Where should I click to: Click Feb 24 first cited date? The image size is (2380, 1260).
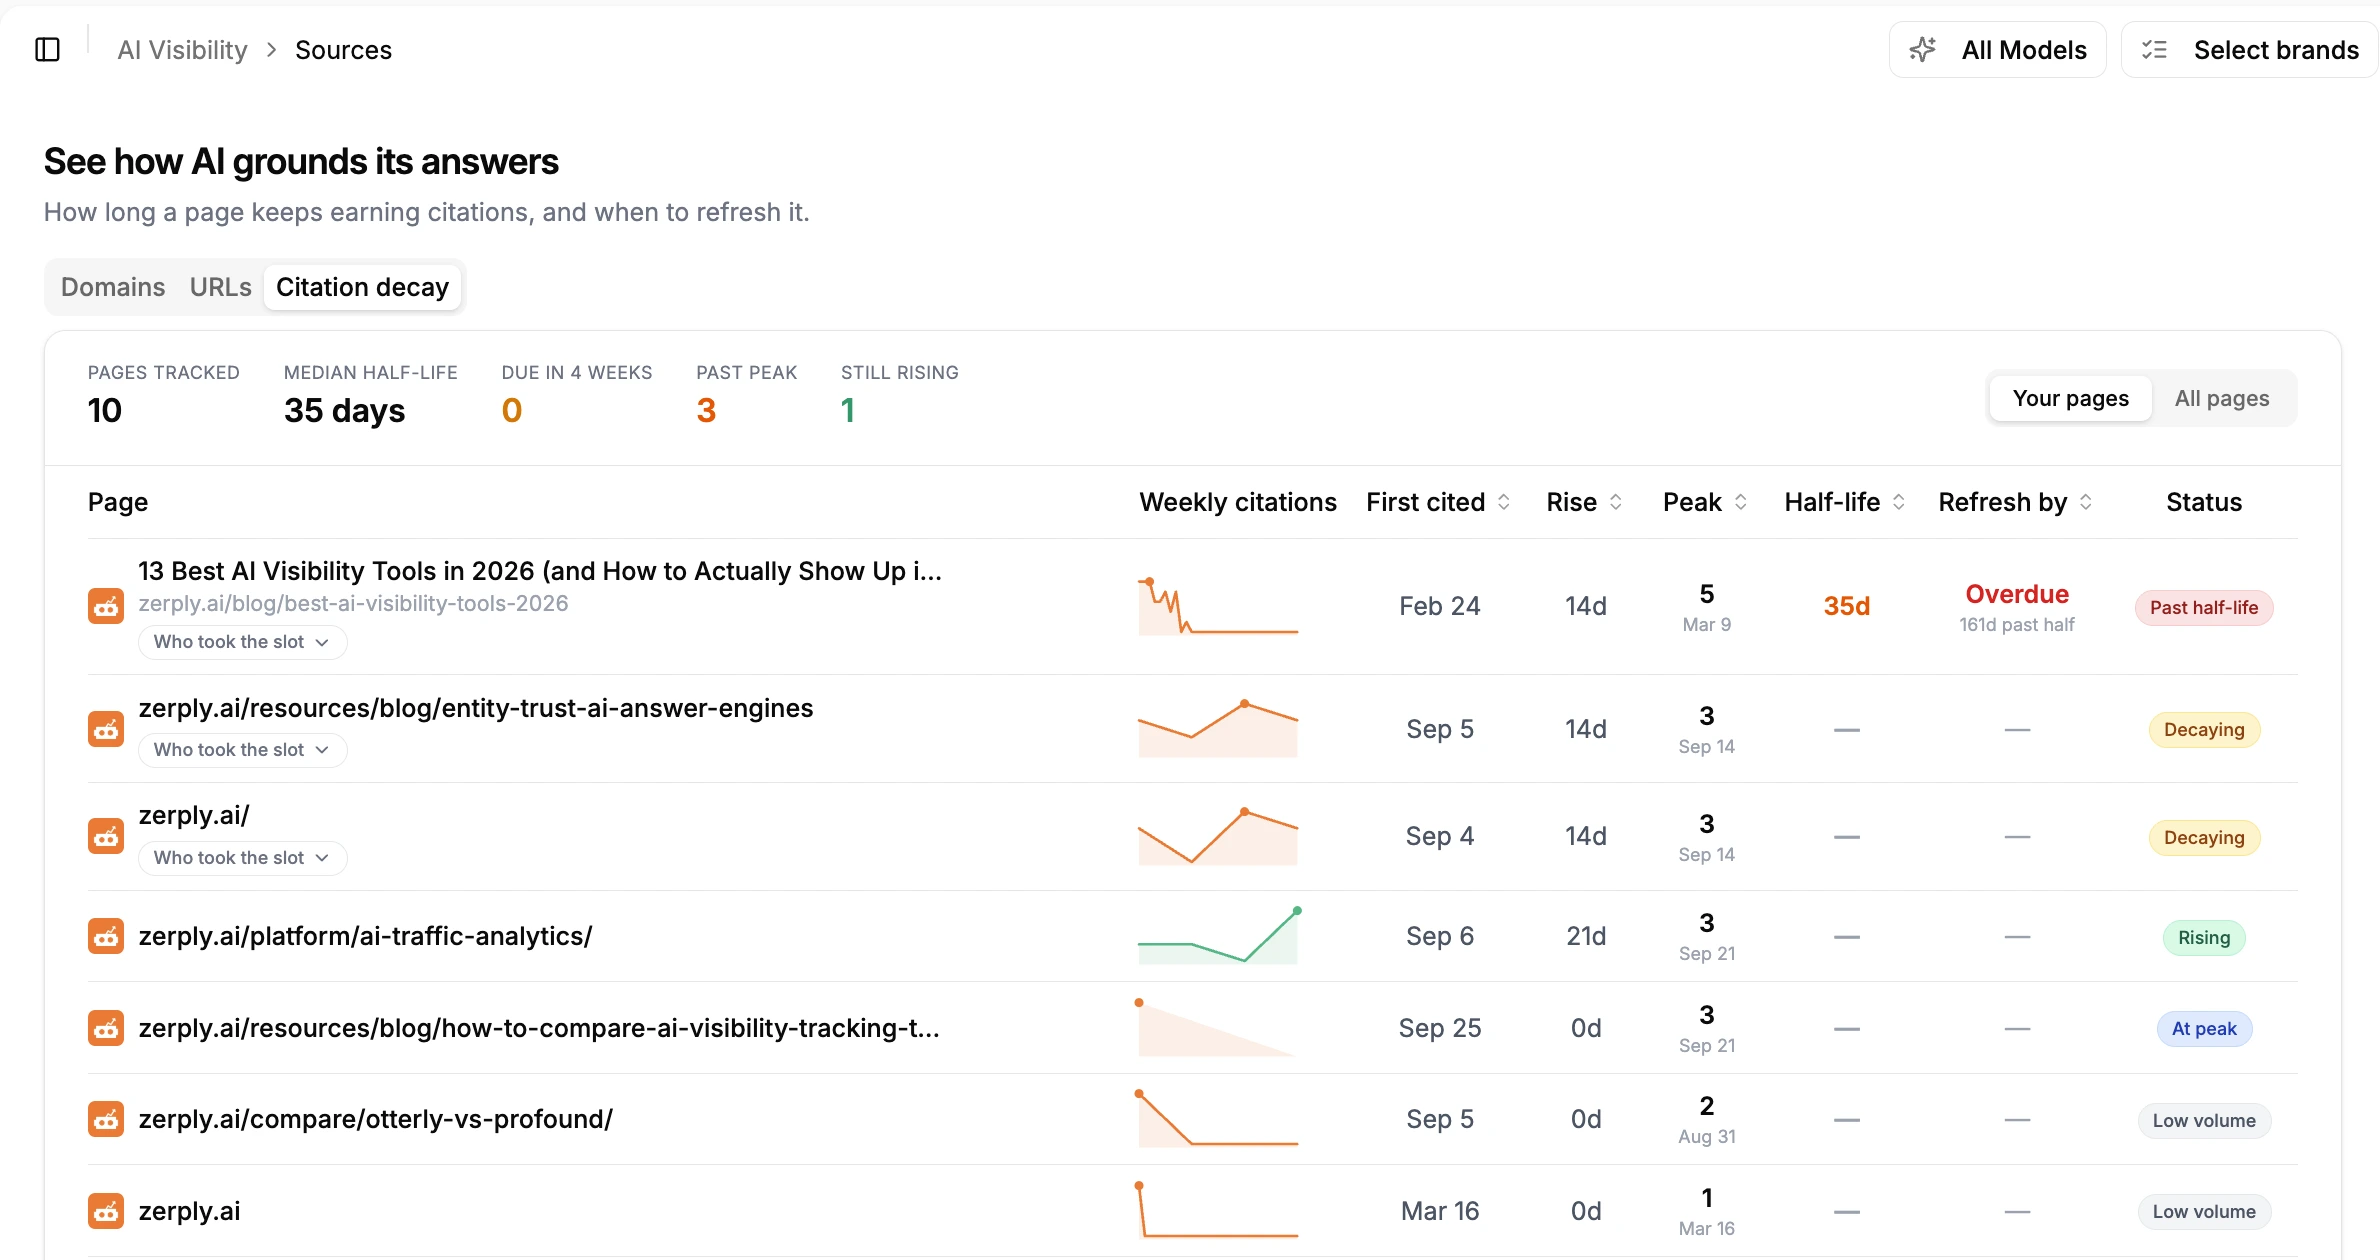pos(1439,606)
